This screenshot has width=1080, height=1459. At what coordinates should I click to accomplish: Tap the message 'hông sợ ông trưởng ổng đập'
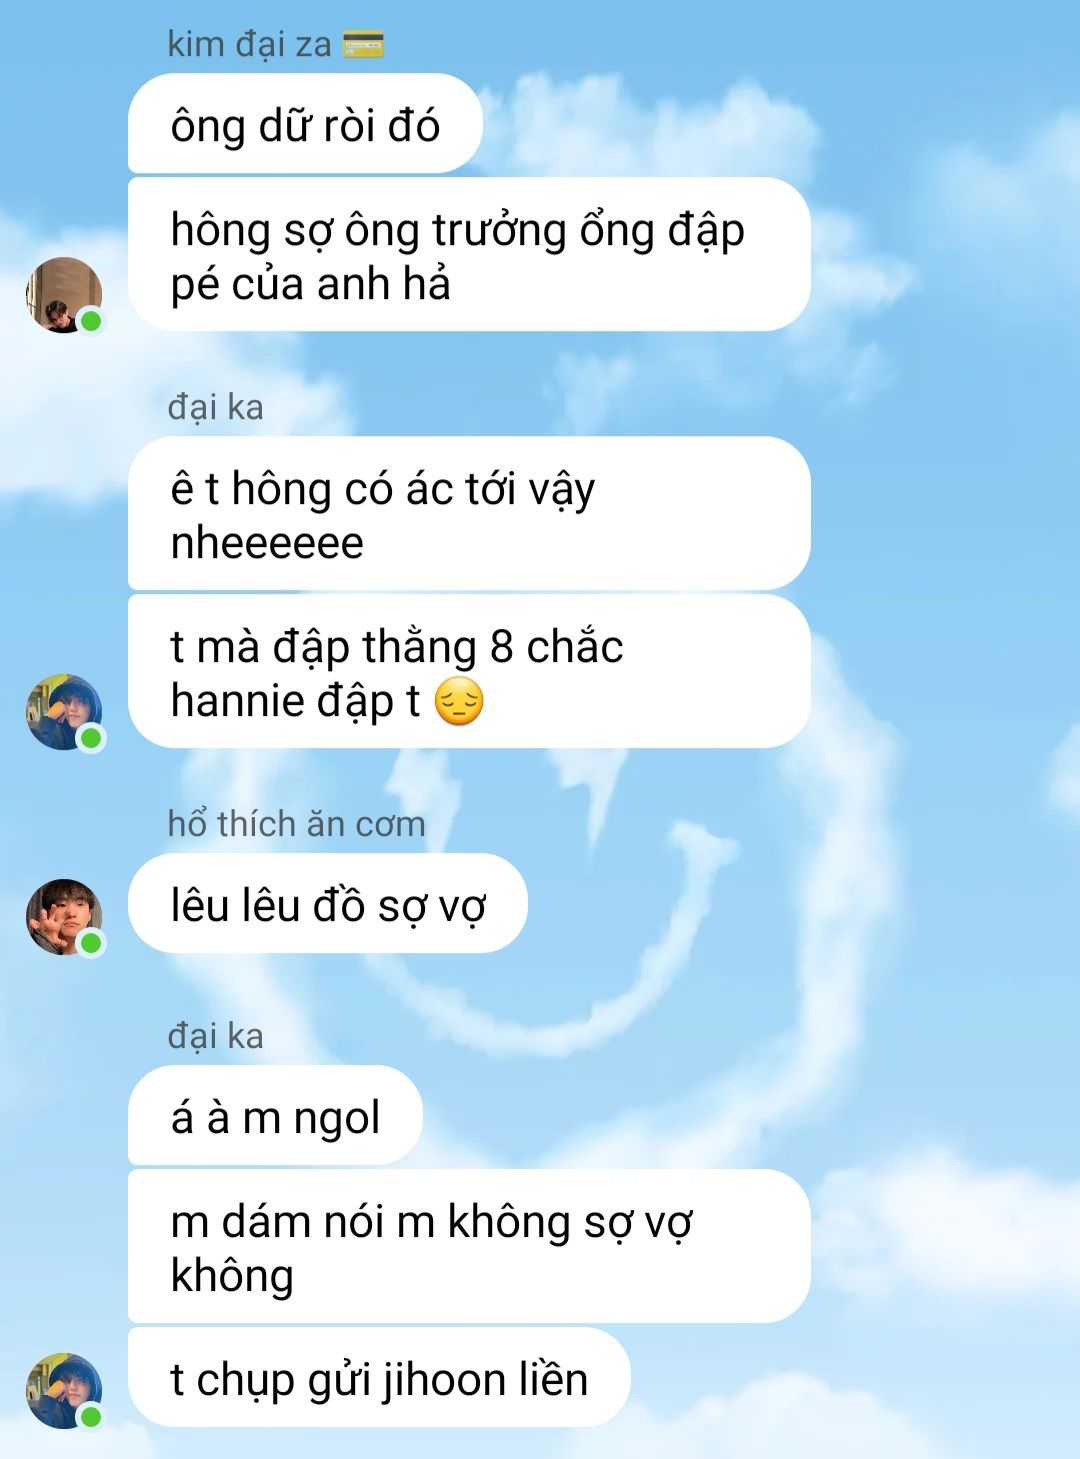coord(469,255)
